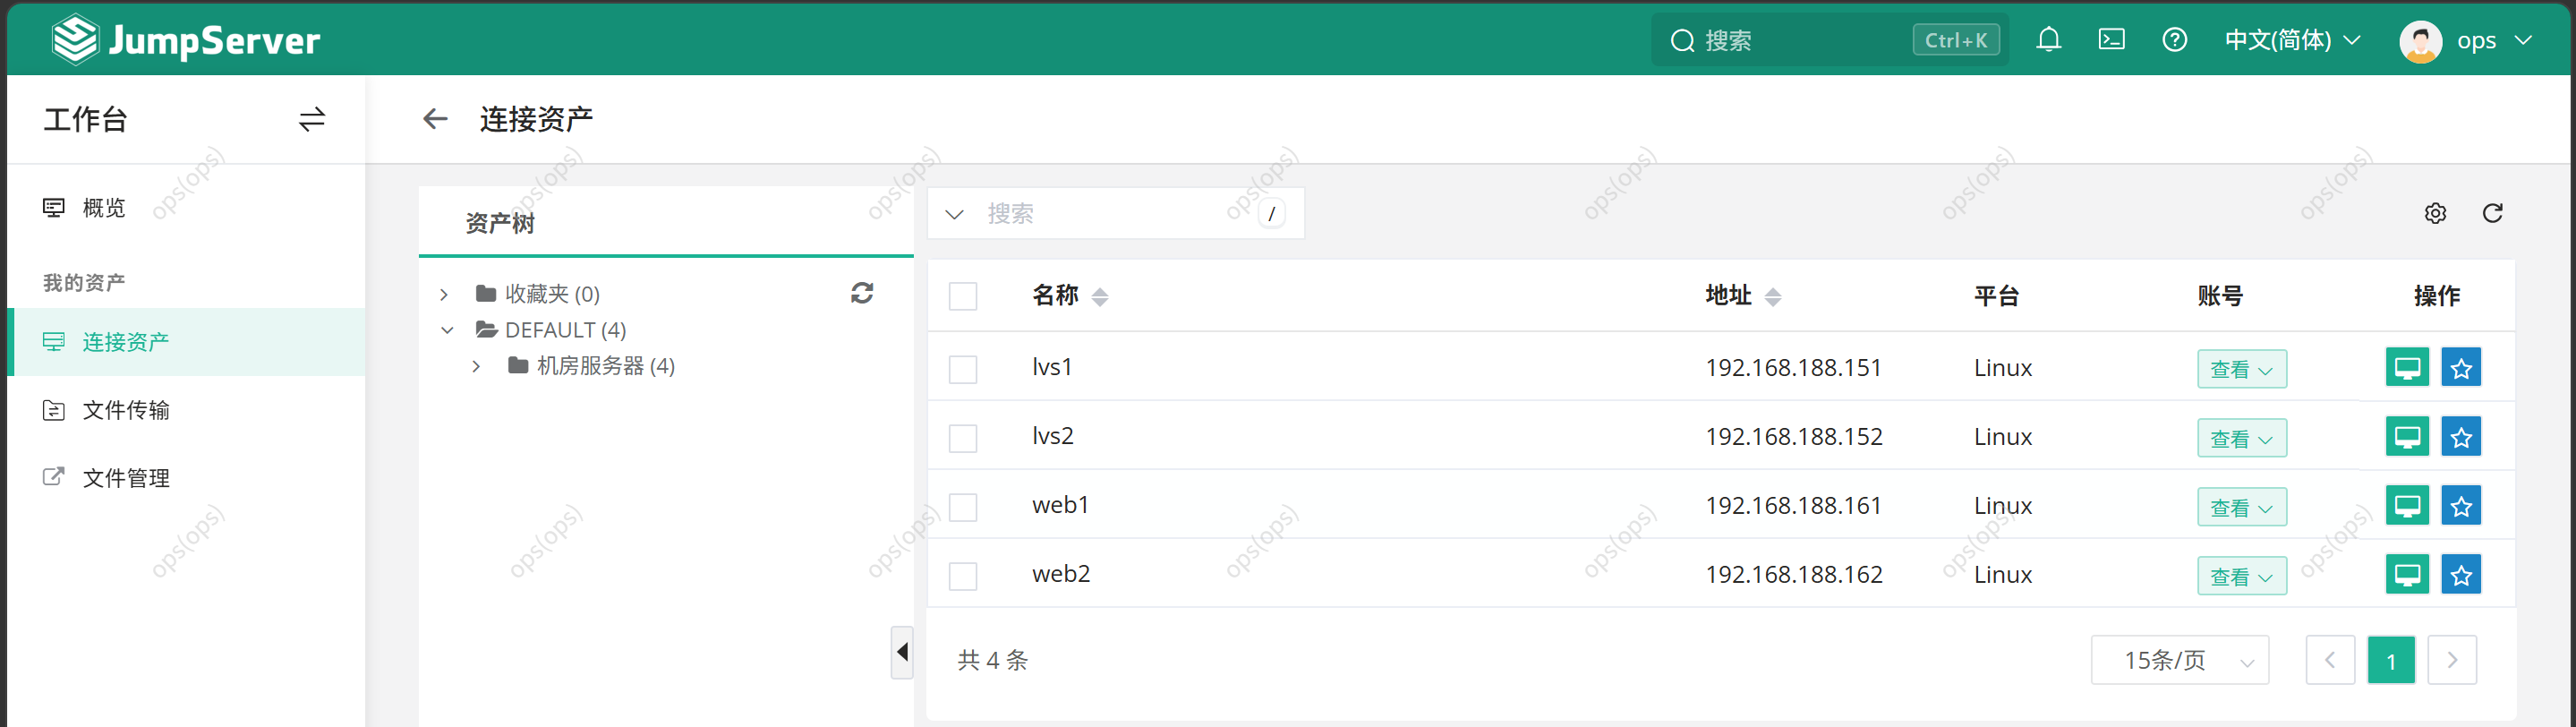The height and width of the screenshot is (727, 2576).
Task: Open the notifications bell
Action: (2048, 40)
